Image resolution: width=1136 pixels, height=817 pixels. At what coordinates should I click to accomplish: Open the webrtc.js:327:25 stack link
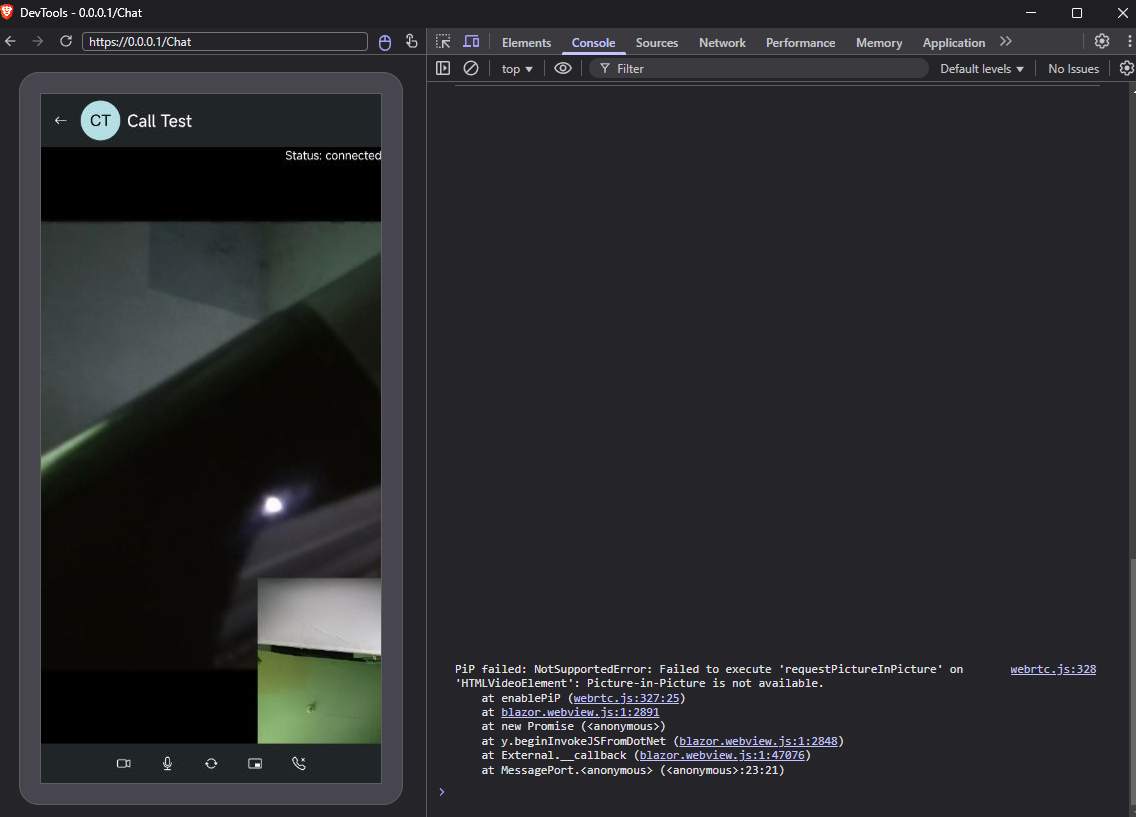(626, 698)
